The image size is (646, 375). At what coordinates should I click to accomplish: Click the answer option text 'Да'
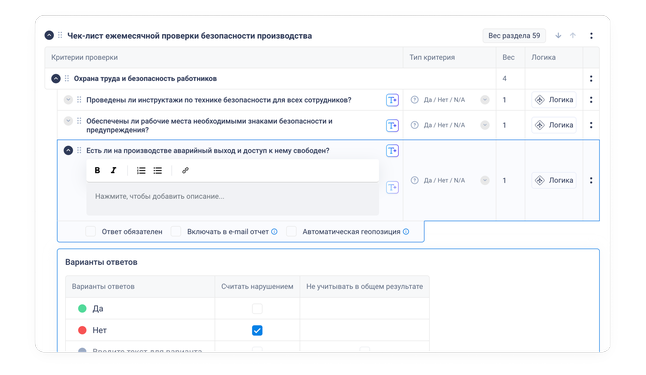pyautogui.click(x=98, y=309)
